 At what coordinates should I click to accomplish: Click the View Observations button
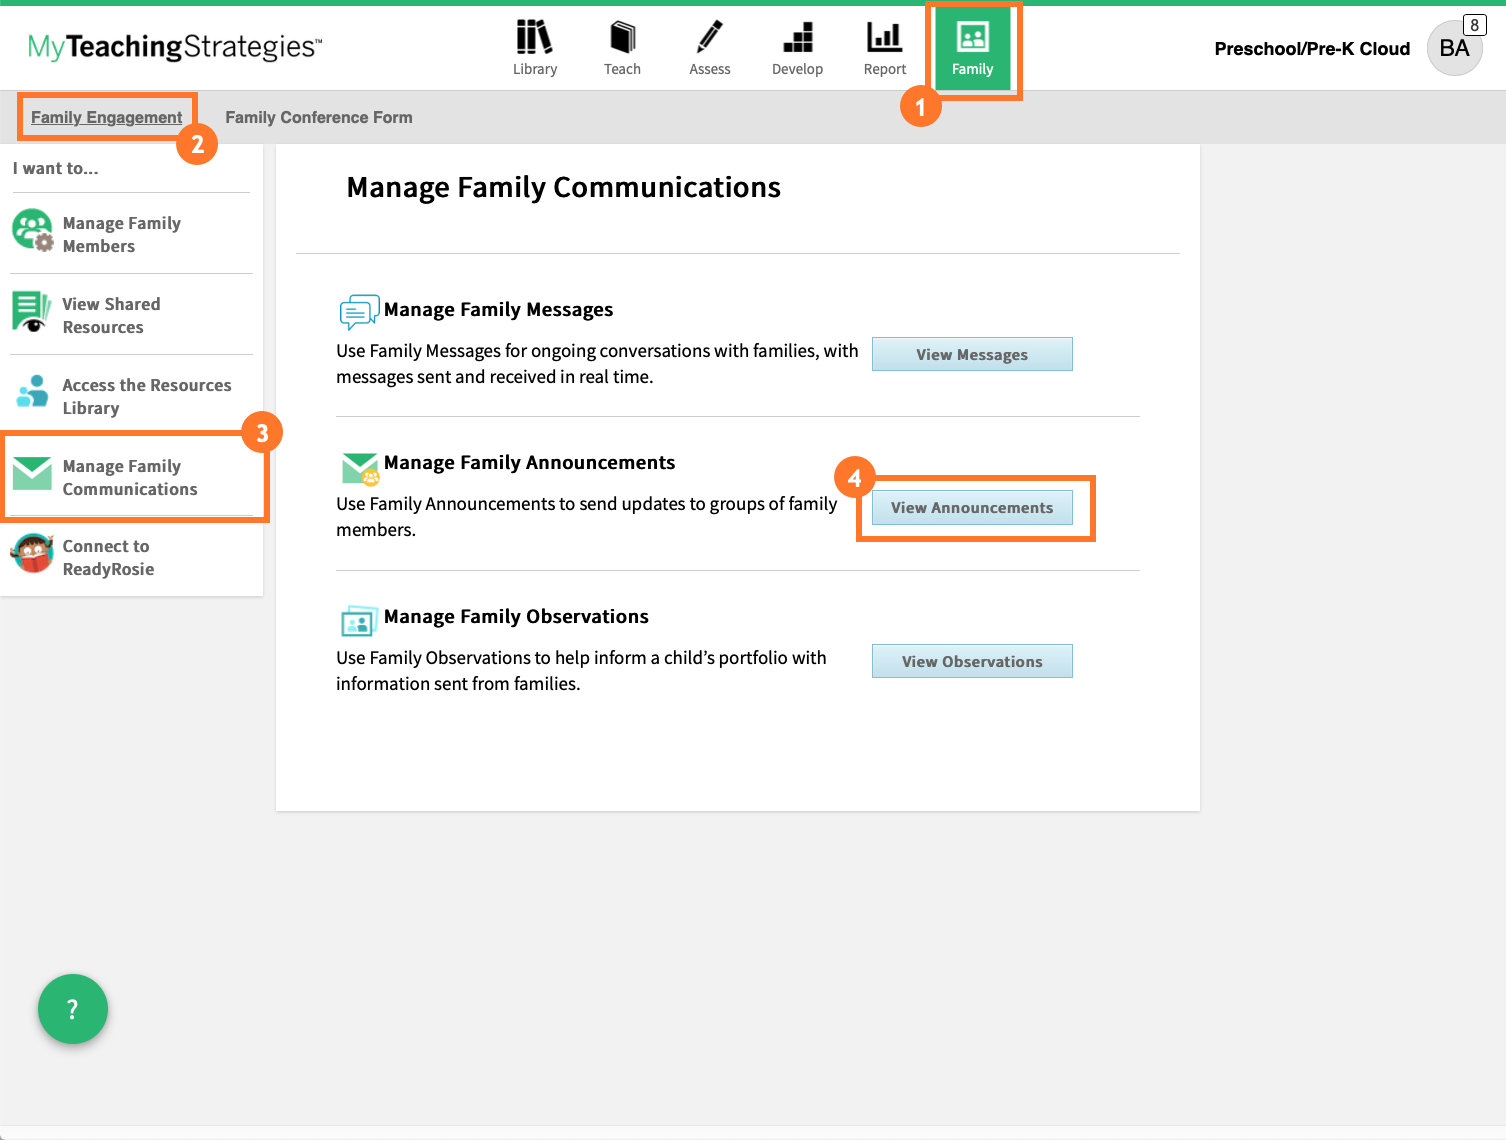click(x=971, y=661)
